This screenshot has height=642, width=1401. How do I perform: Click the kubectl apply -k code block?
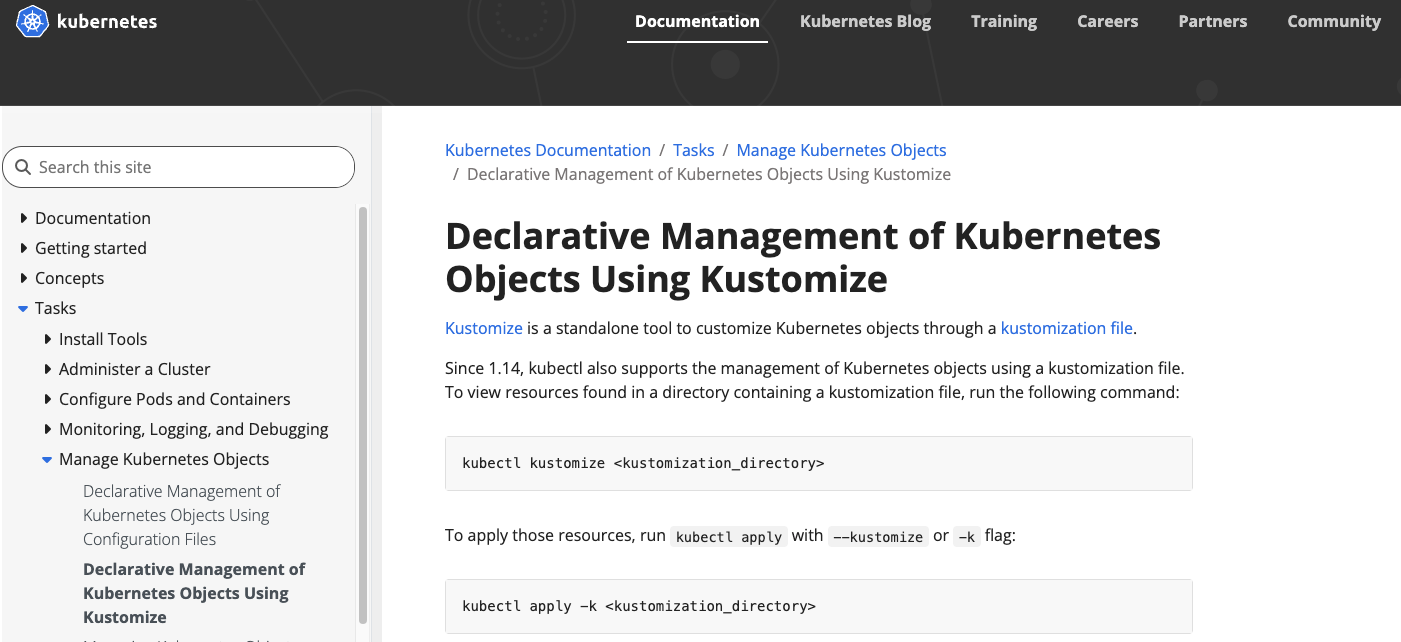pos(819,606)
